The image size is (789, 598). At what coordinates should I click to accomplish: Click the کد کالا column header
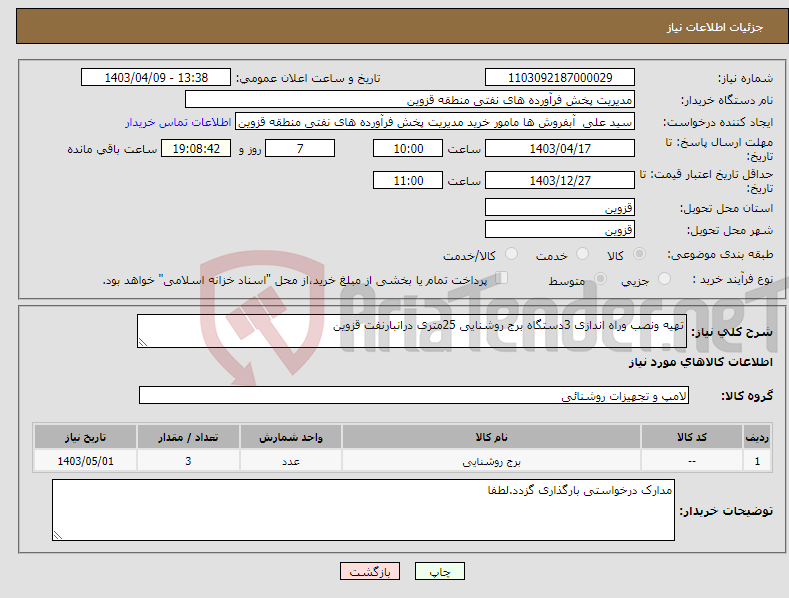pyautogui.click(x=692, y=437)
